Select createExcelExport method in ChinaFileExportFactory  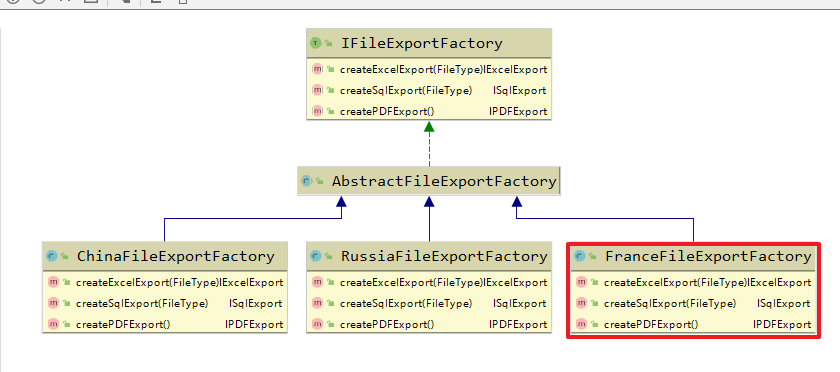165,282
